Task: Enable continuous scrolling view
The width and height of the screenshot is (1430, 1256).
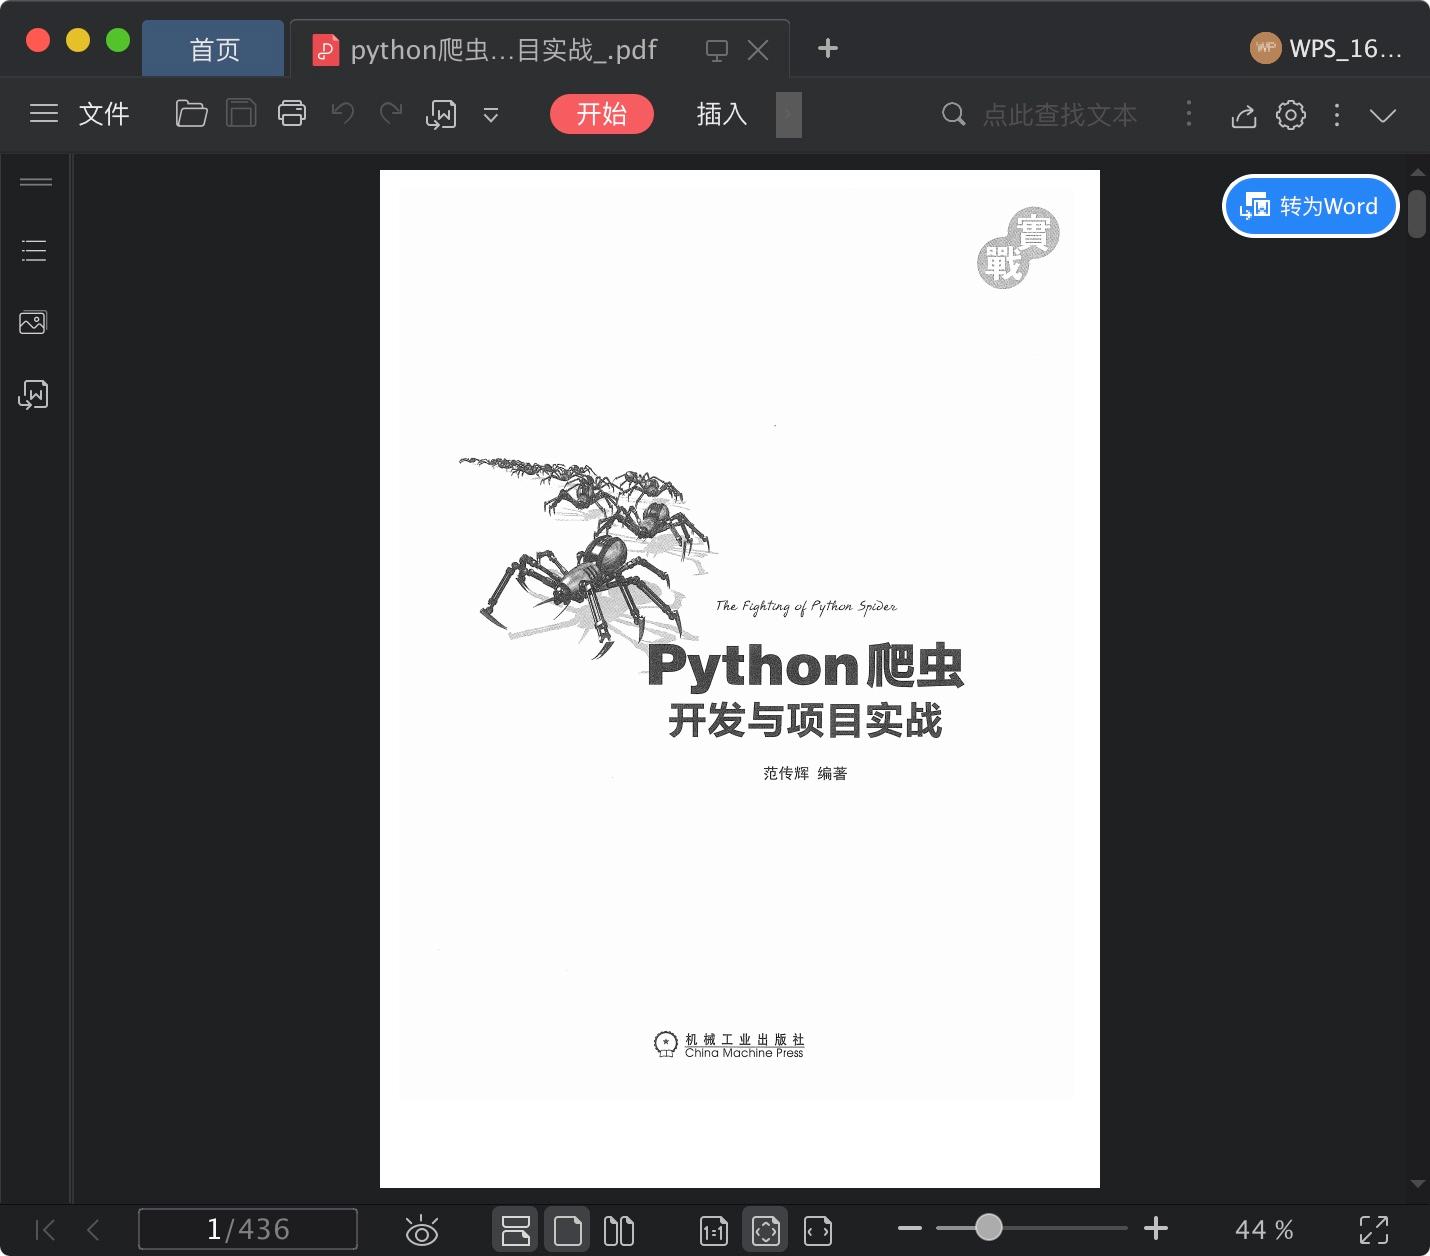Action: click(515, 1230)
